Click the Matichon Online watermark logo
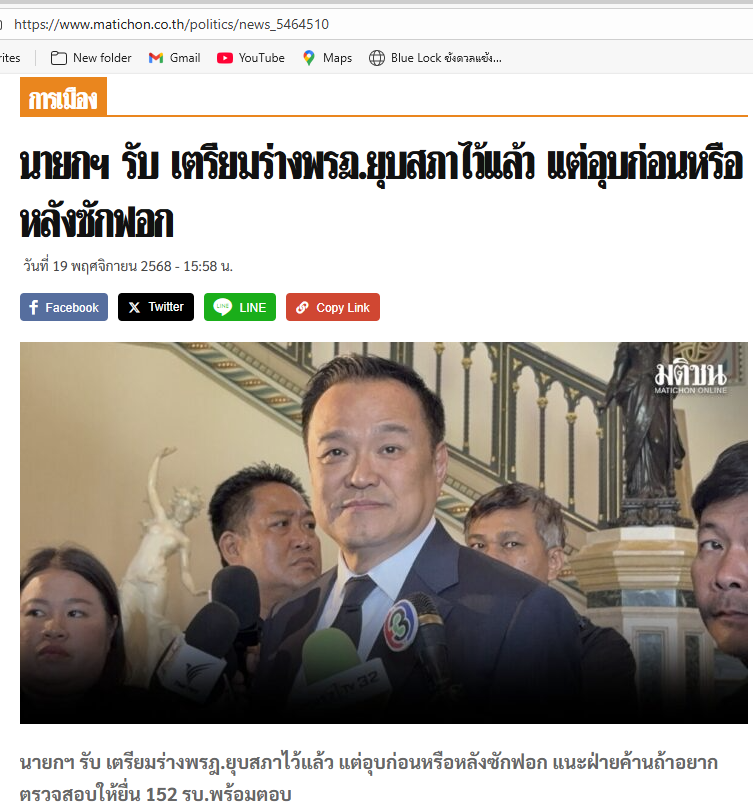 (691, 378)
